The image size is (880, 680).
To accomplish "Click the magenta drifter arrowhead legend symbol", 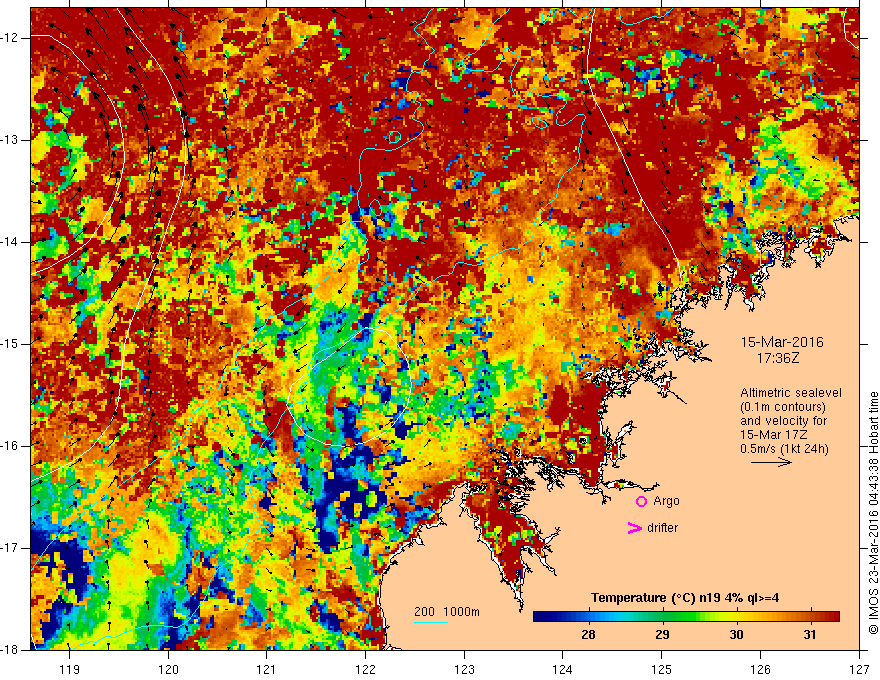I will click(634, 528).
